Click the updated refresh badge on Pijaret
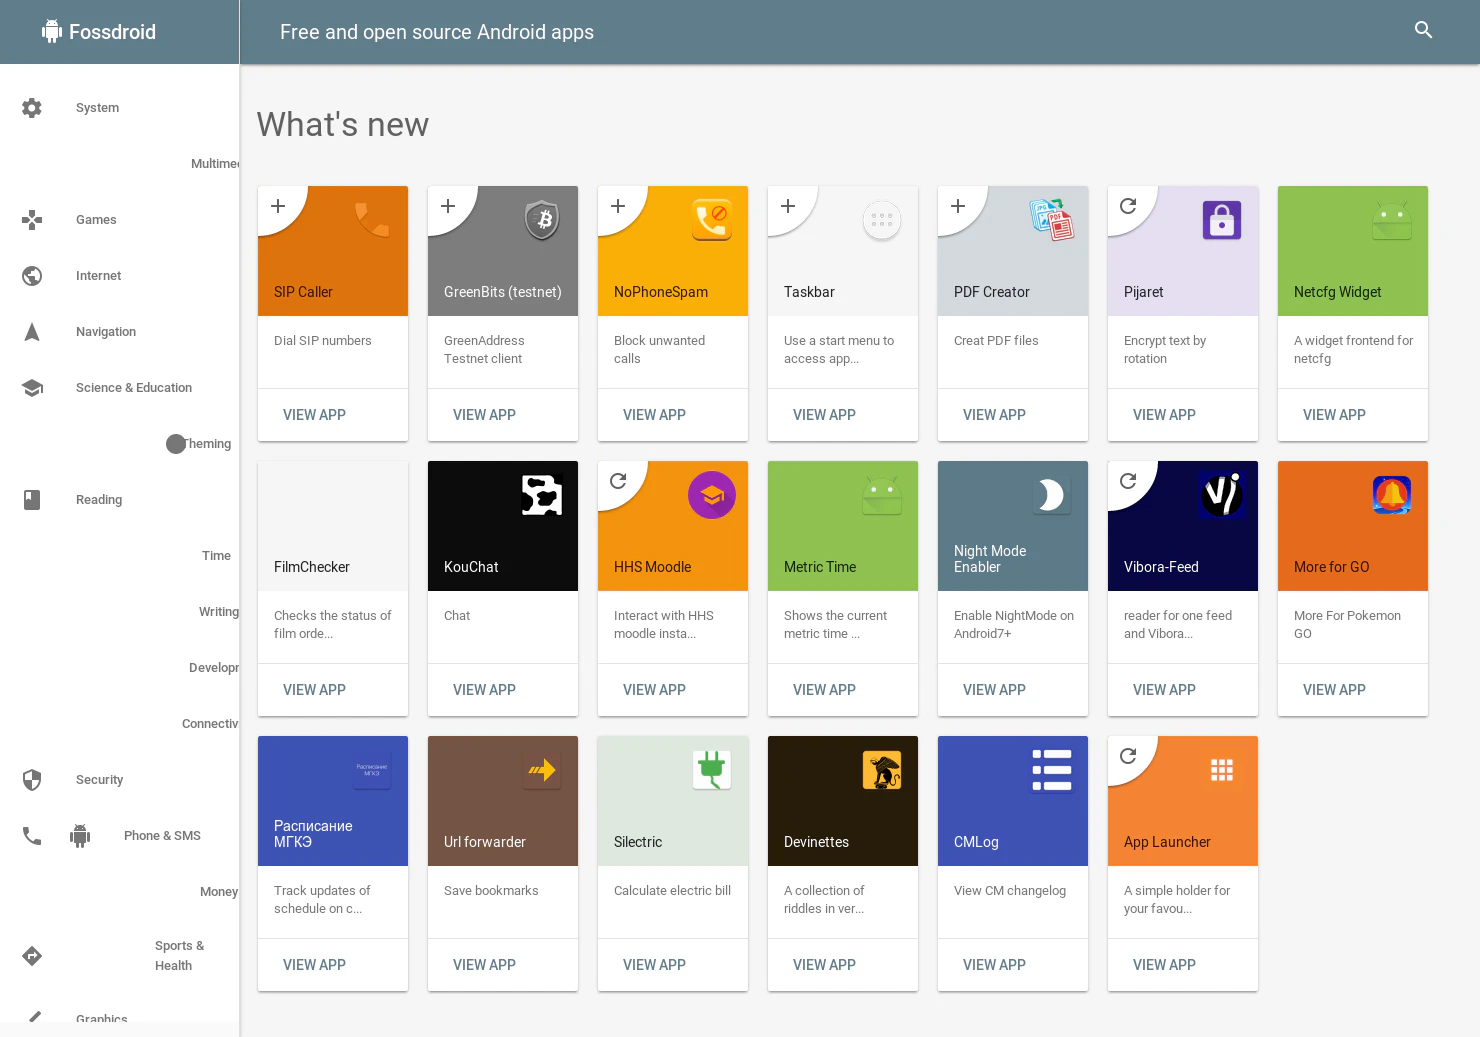The width and height of the screenshot is (1480, 1037). tap(1128, 206)
